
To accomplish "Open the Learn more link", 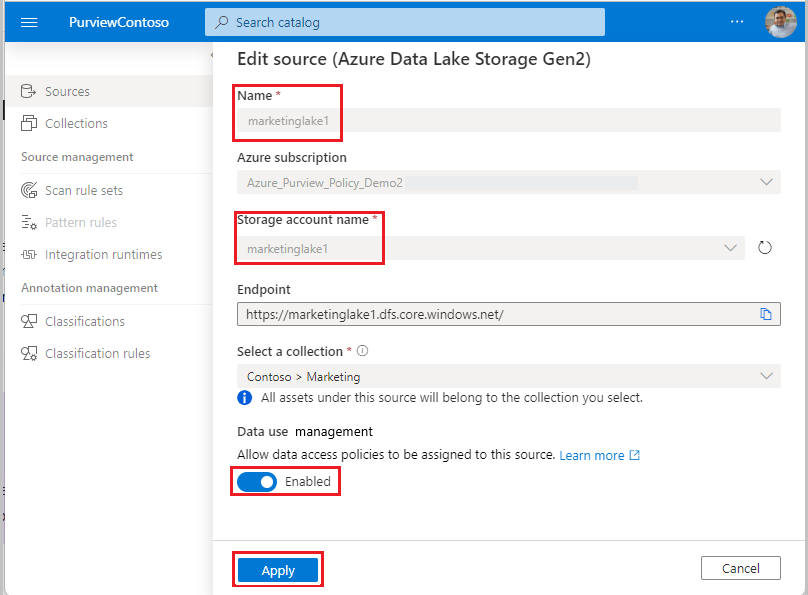I will [x=592, y=455].
